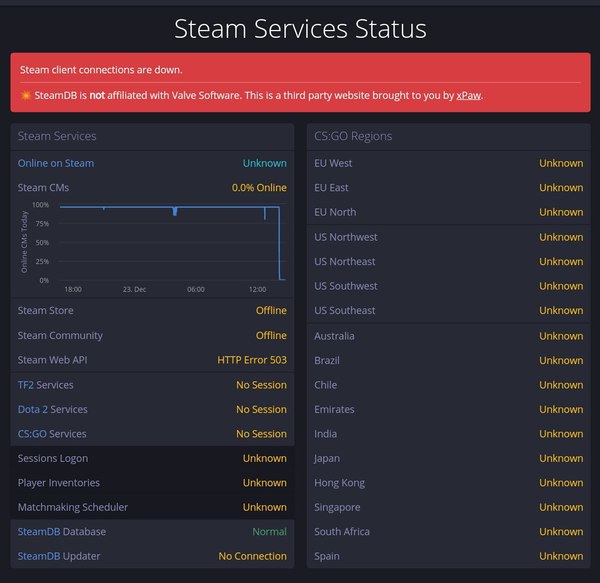The height and width of the screenshot is (583, 600).
Task: Click the SteamDB Database "Normal" status
Action: (x=269, y=532)
